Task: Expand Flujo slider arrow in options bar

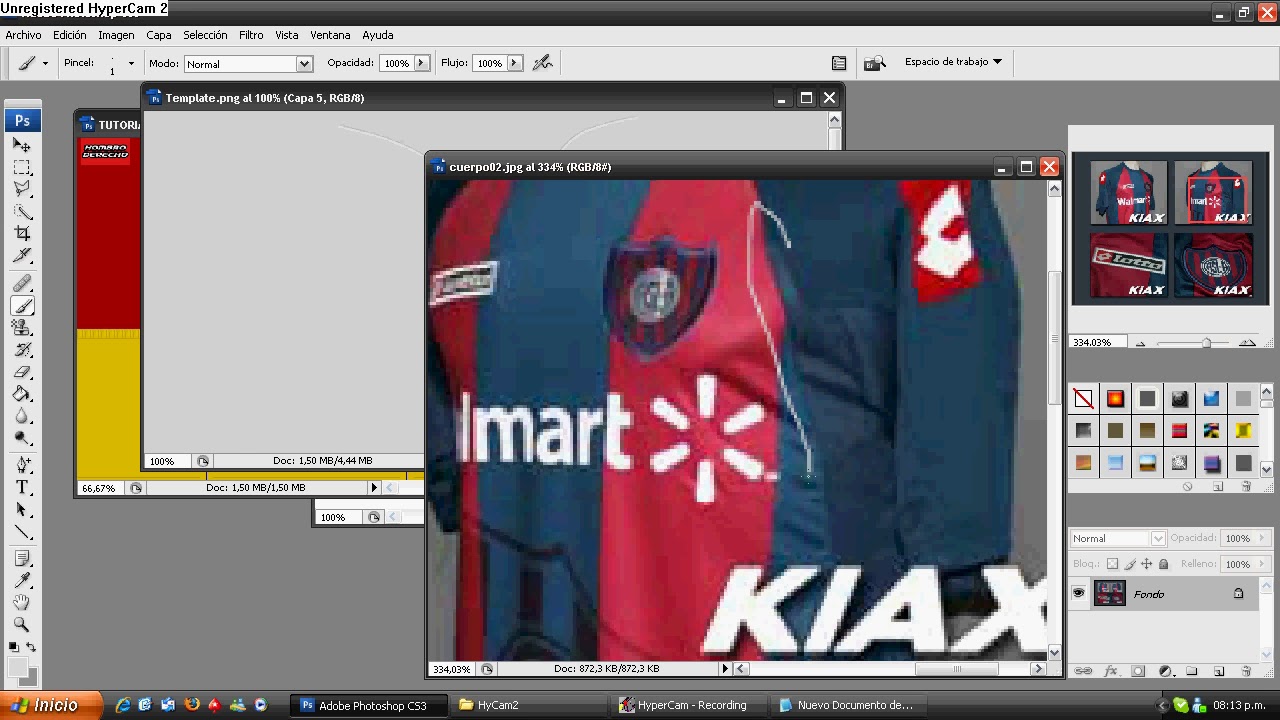Action: tap(514, 63)
